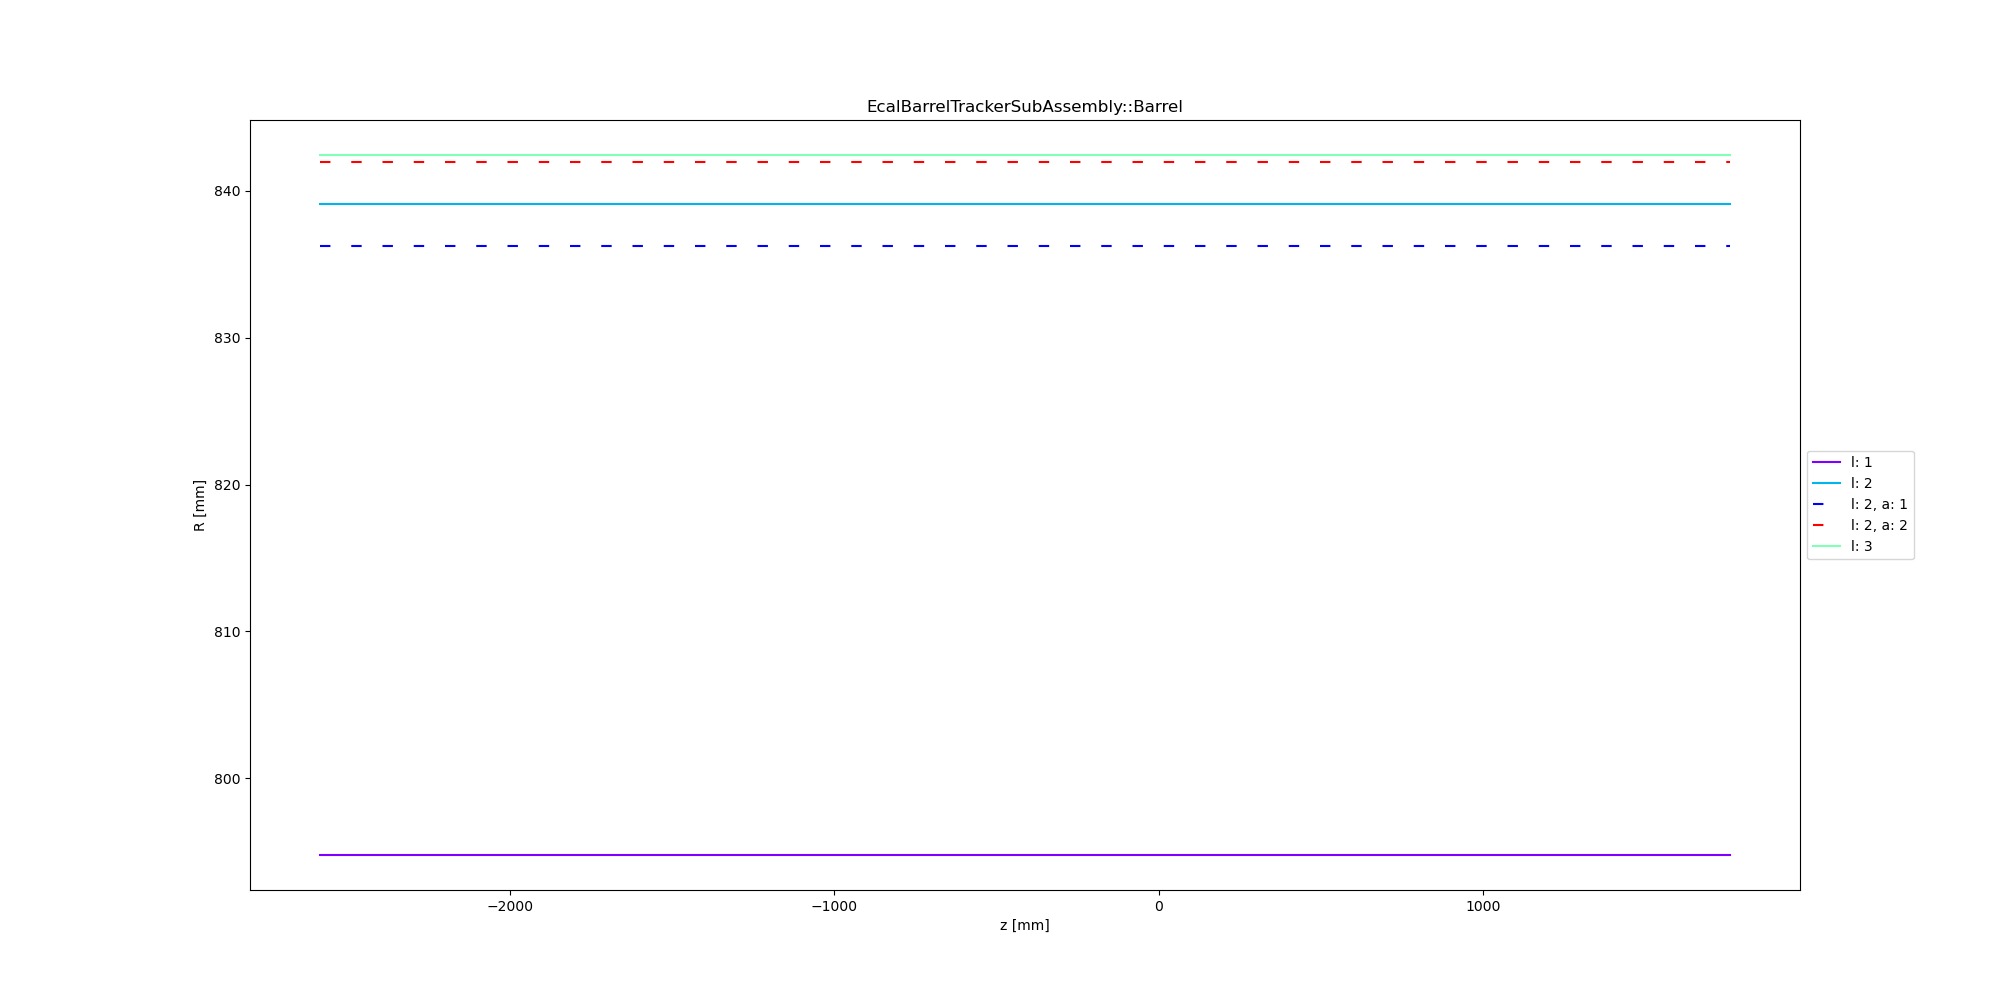The width and height of the screenshot is (2000, 1000).
Task: Click the −2000 x-axis tick label
Action: tap(510, 906)
